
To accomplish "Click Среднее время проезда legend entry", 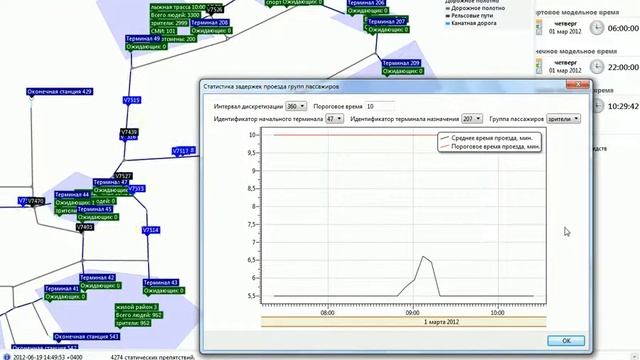I will point(491,138).
